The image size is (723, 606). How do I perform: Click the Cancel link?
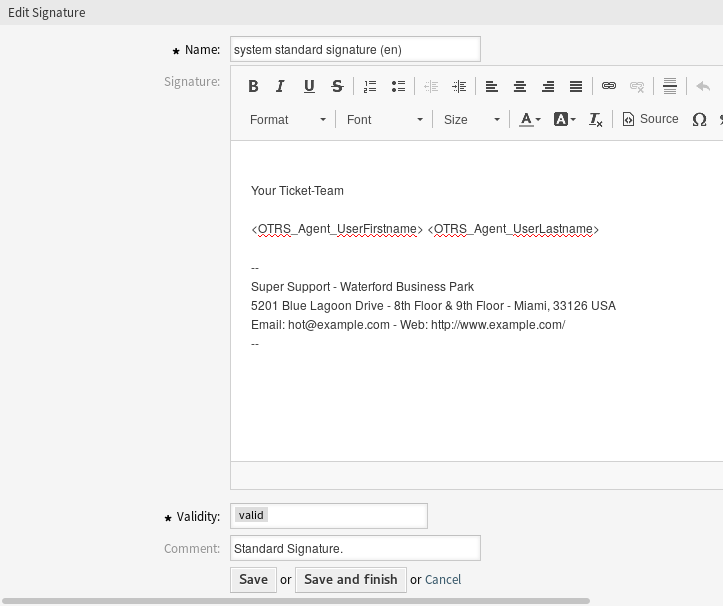tap(443, 580)
